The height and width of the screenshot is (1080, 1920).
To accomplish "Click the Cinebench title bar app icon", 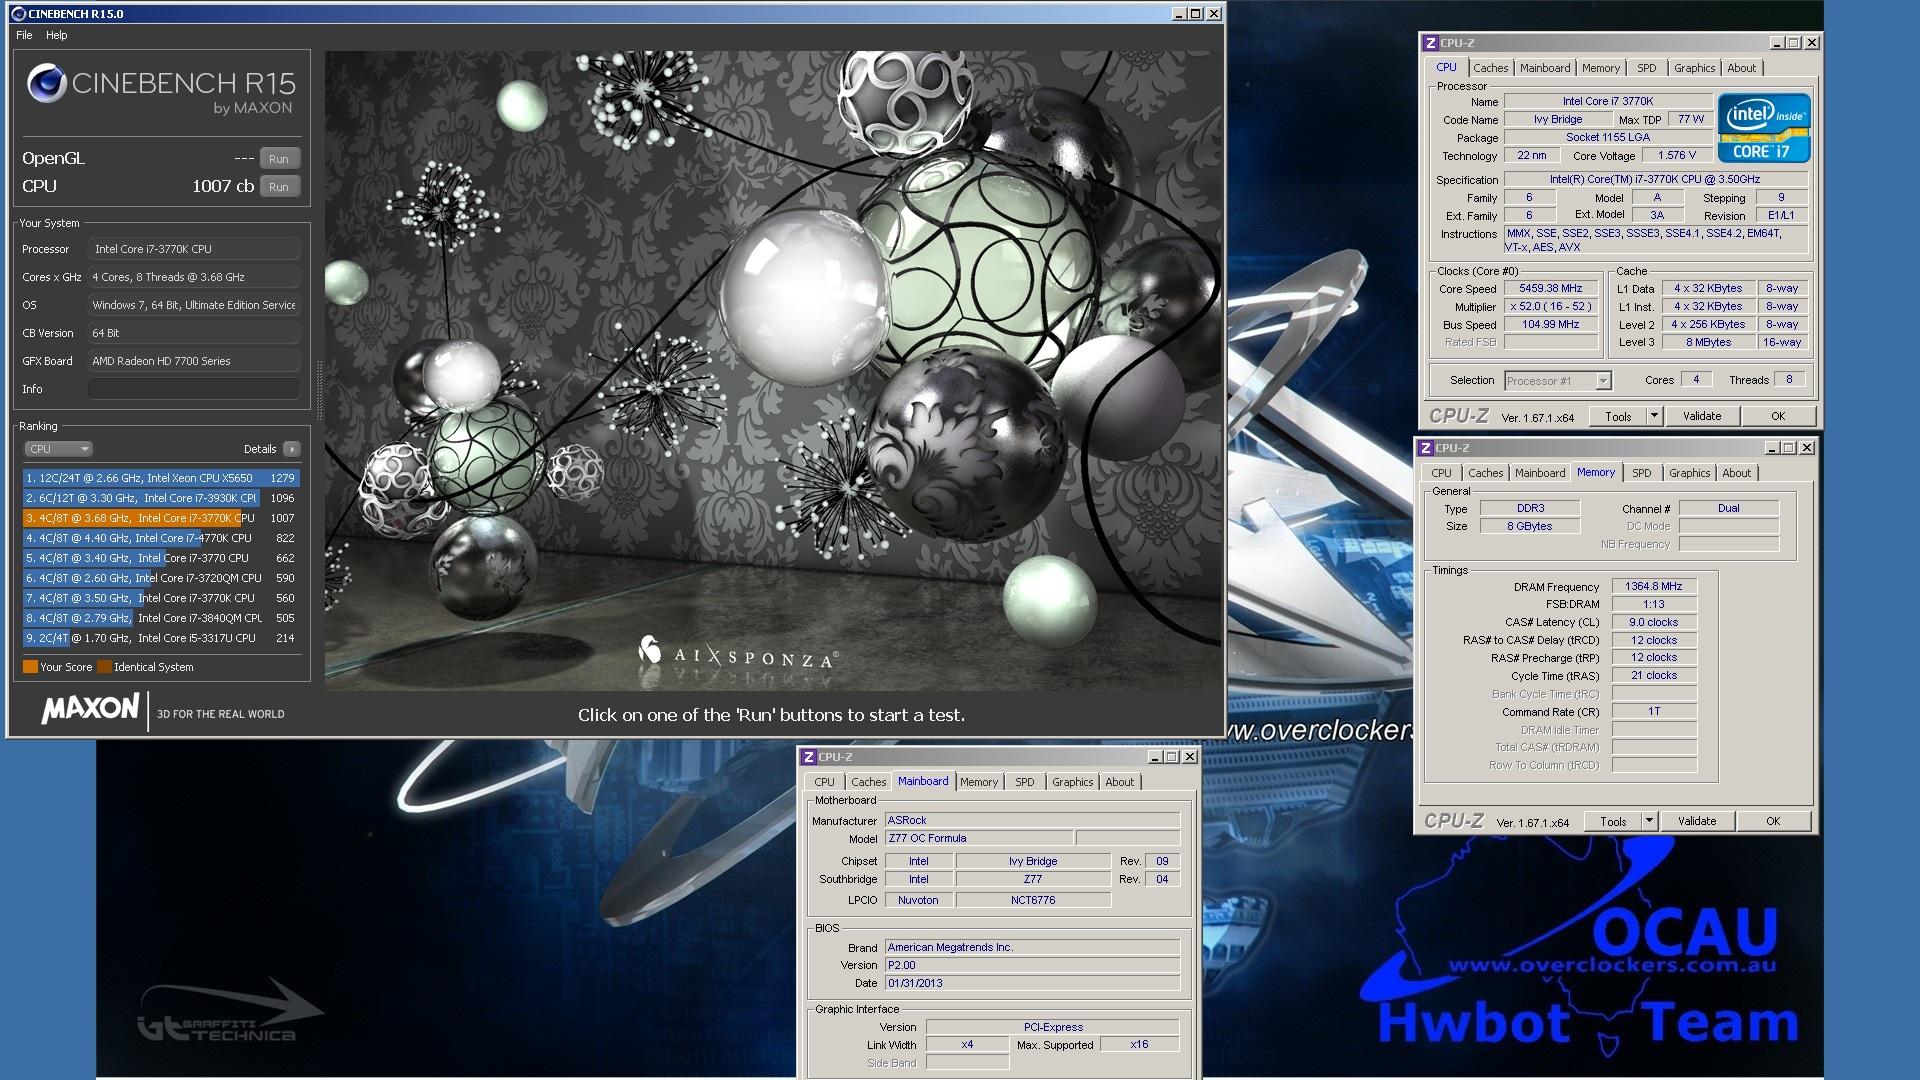I will click(18, 14).
